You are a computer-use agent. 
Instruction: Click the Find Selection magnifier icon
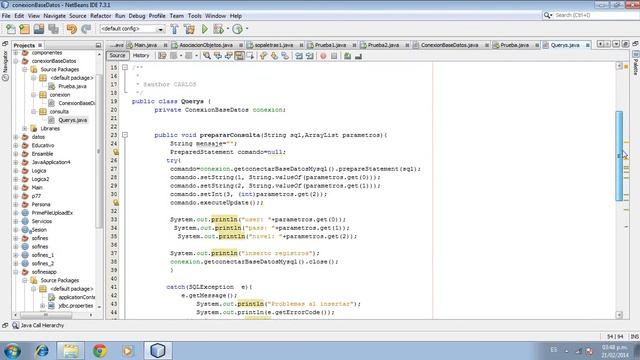pos(207,56)
